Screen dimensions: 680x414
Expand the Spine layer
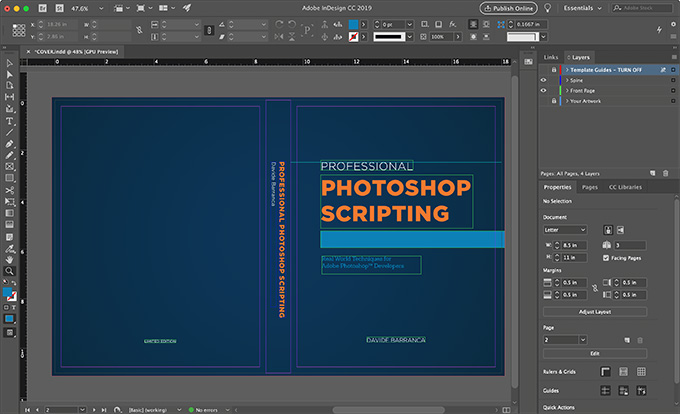pos(567,80)
